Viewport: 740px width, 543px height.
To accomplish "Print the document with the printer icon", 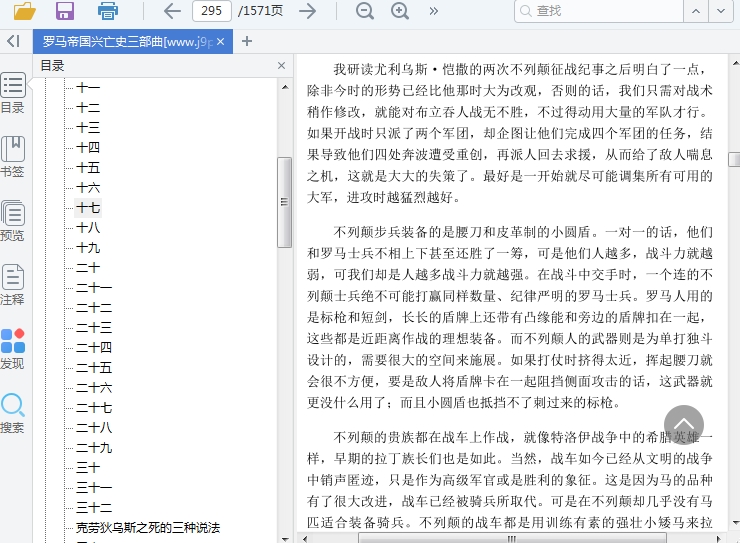I will coord(108,11).
